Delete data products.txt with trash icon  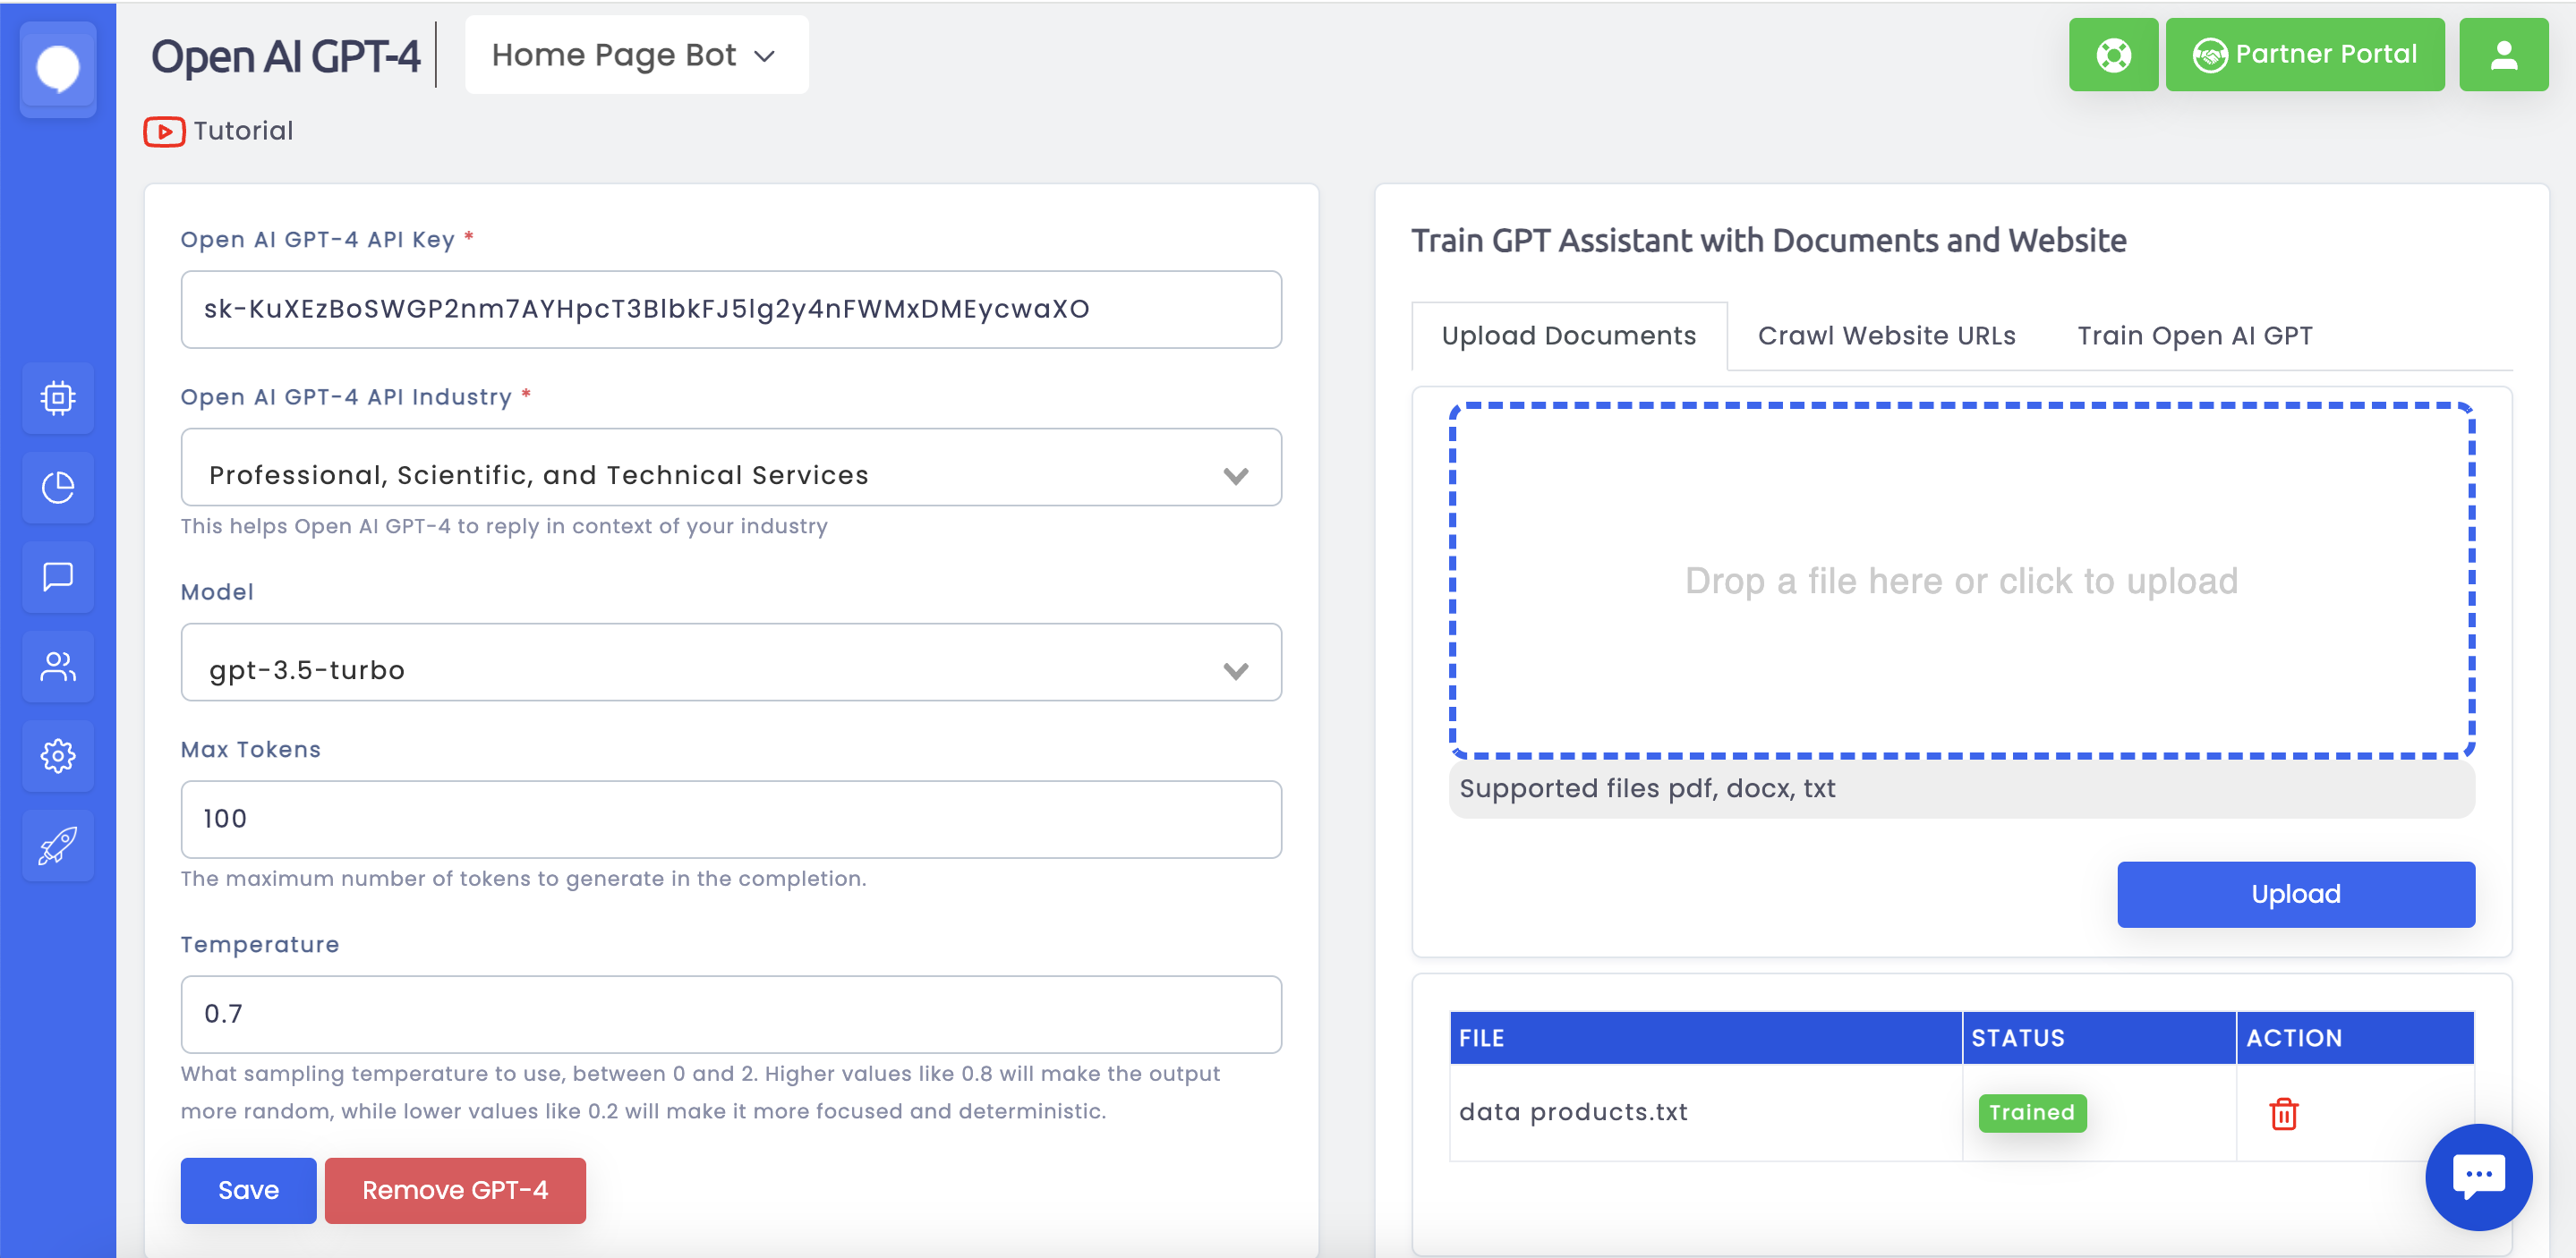(2283, 1113)
